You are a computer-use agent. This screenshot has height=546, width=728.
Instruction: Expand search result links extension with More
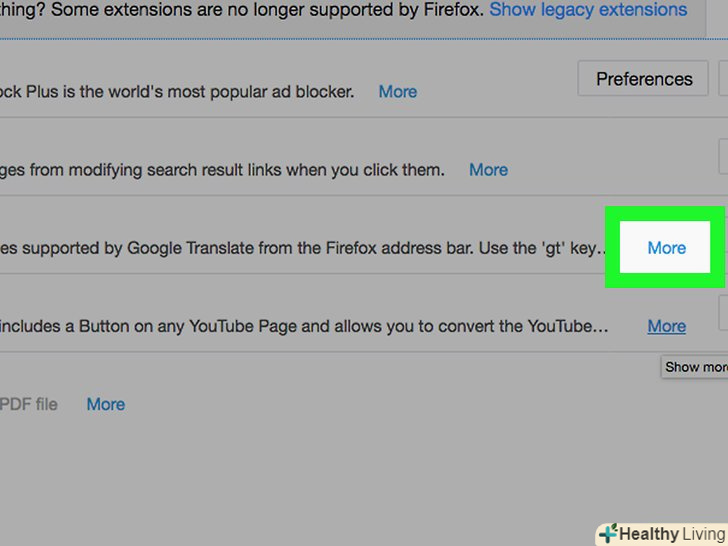488,170
